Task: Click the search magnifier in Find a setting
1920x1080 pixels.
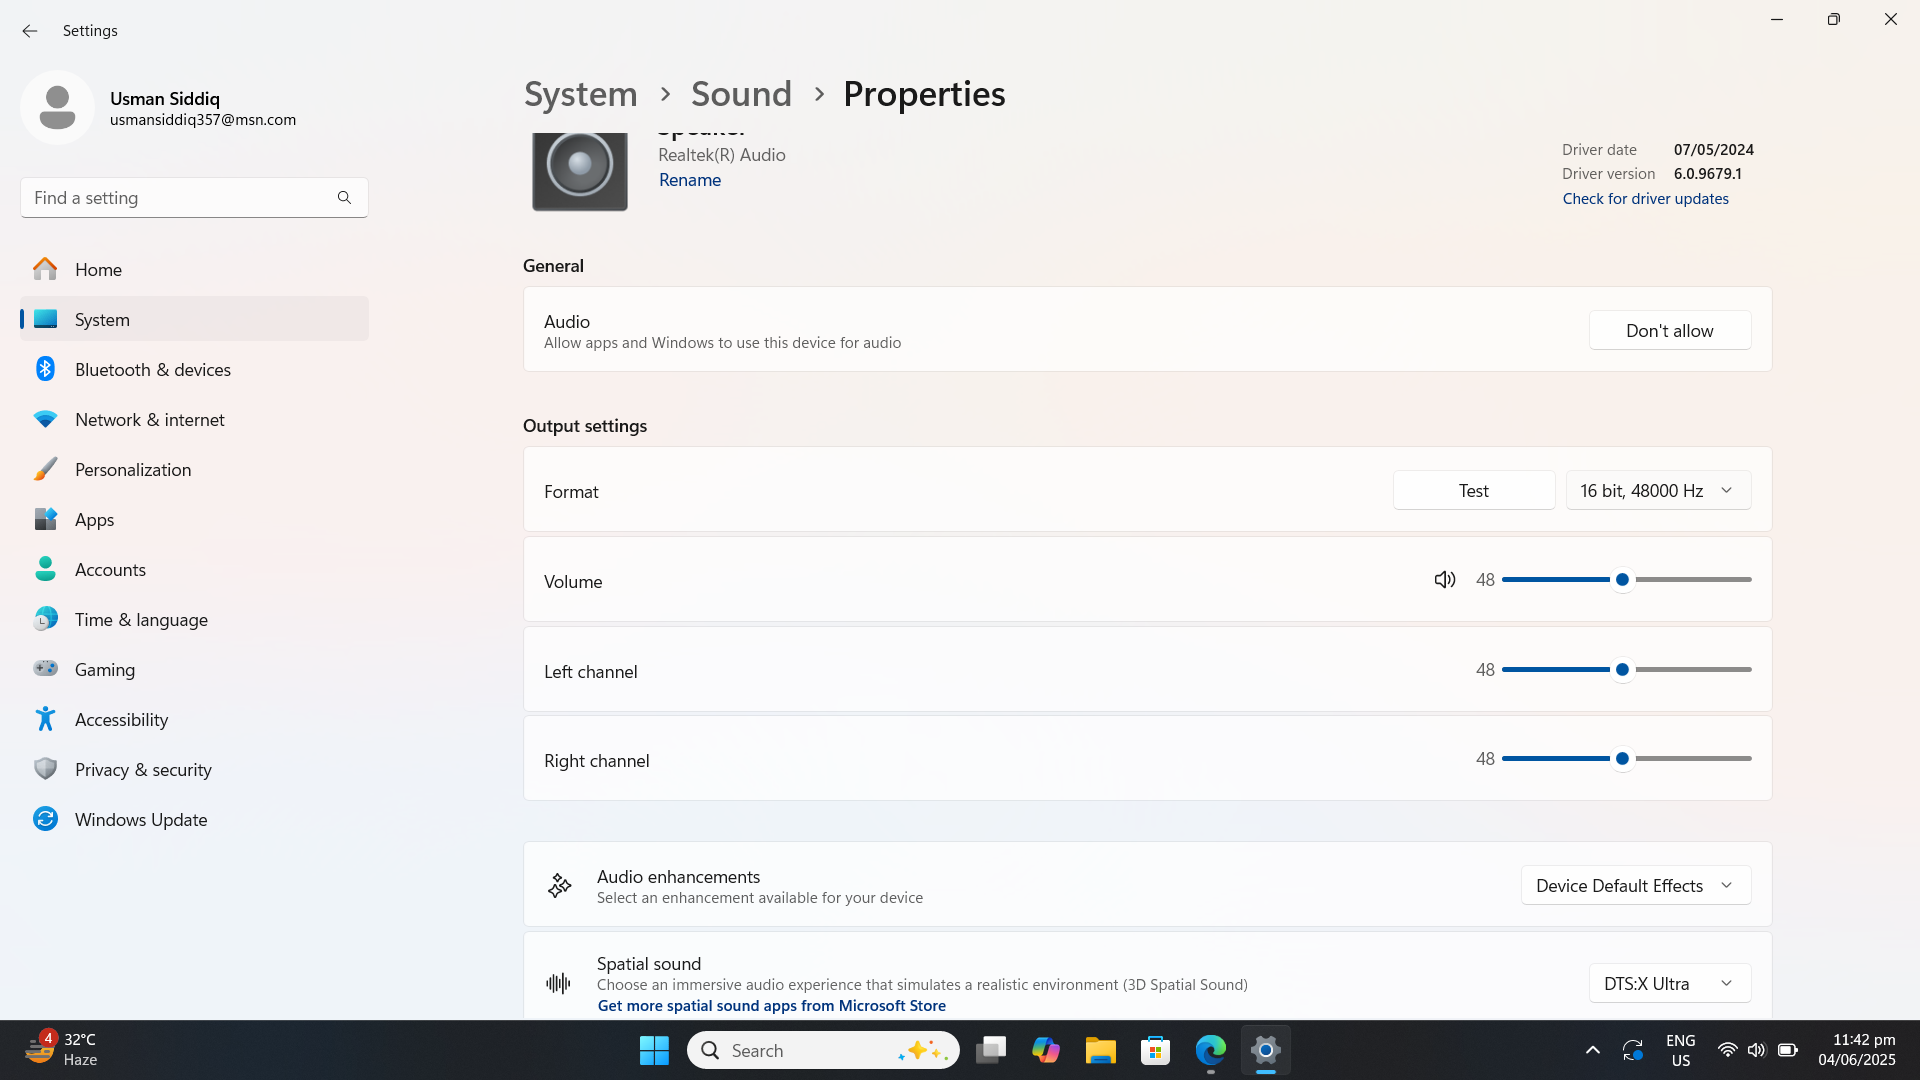Action: [x=344, y=197]
